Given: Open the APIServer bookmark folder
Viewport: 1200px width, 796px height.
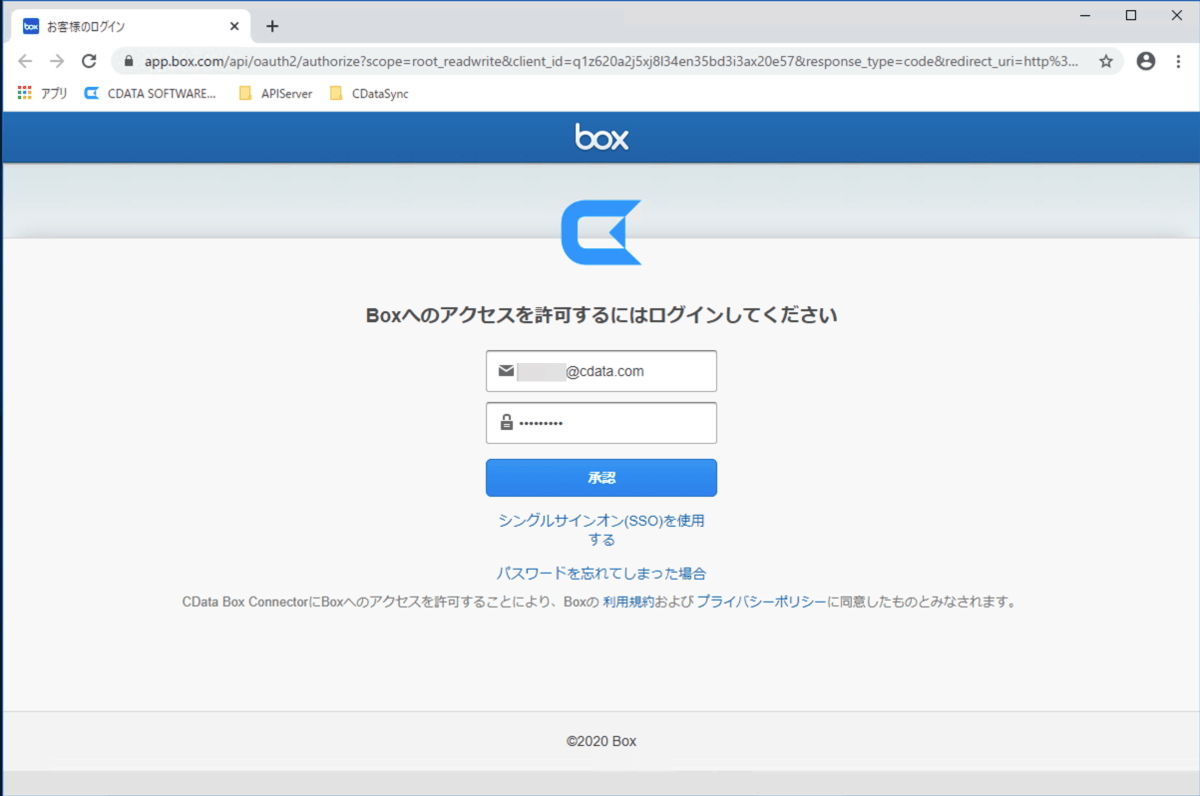Looking at the screenshot, I should [276, 94].
